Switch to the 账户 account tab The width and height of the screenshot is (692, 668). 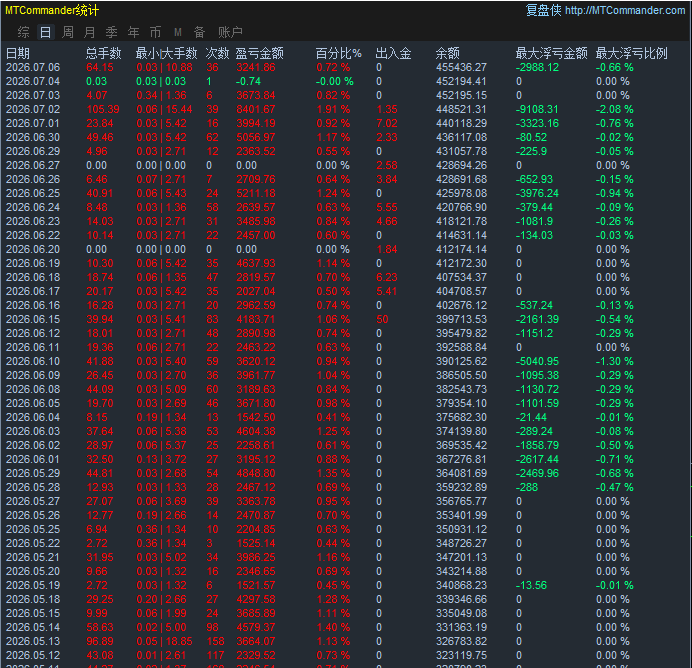230,32
